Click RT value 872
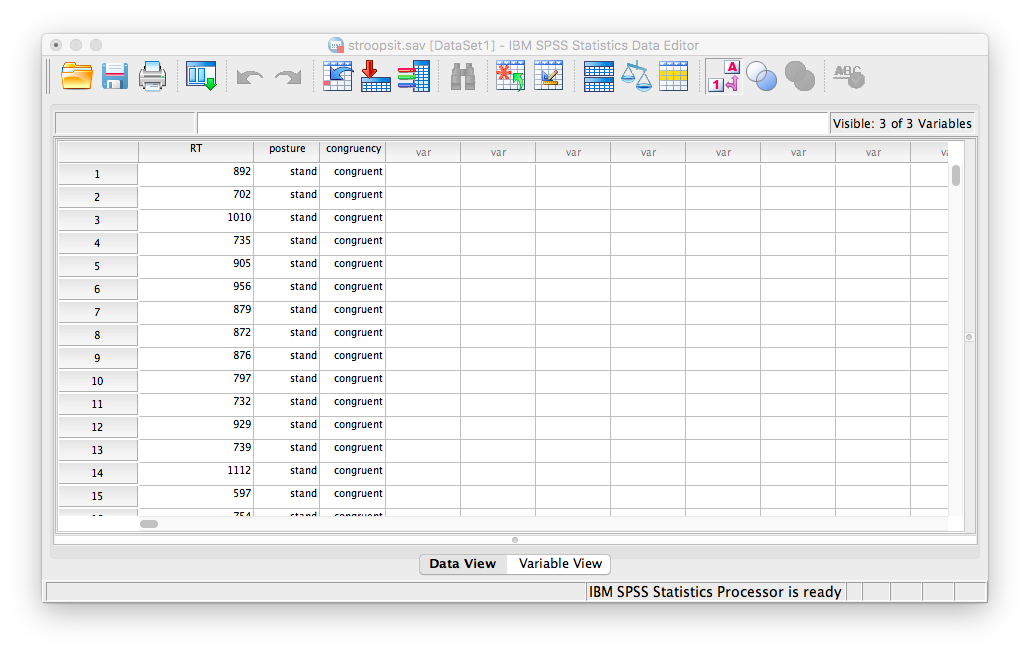This screenshot has height=653, width=1030. click(x=242, y=332)
